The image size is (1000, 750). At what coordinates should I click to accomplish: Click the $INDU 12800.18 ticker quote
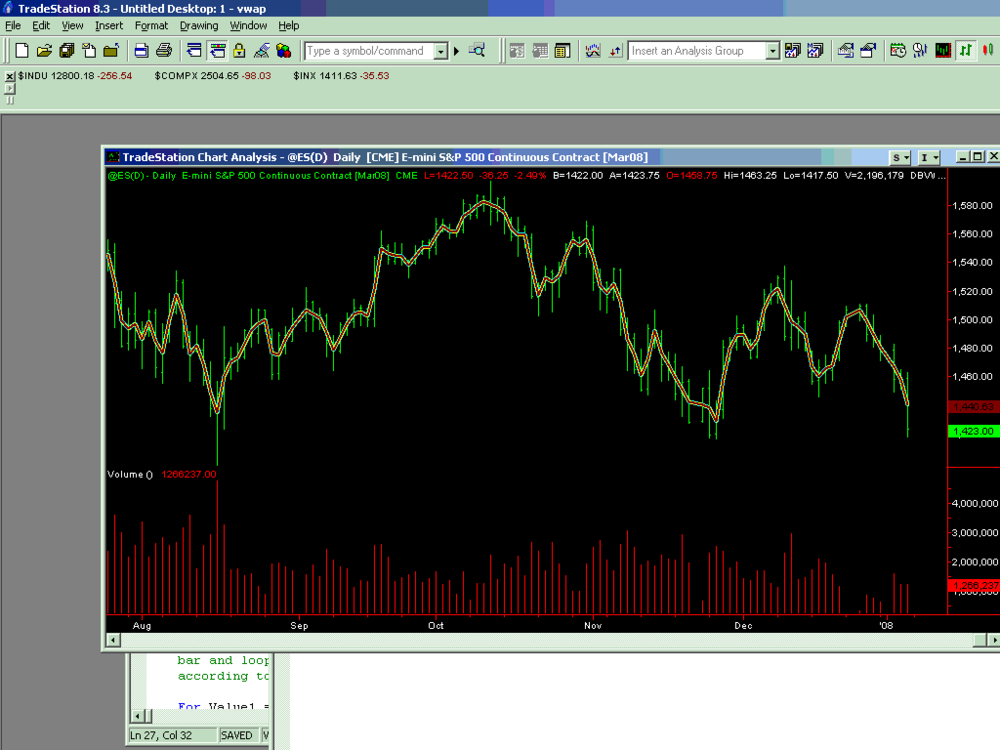(x=75, y=75)
